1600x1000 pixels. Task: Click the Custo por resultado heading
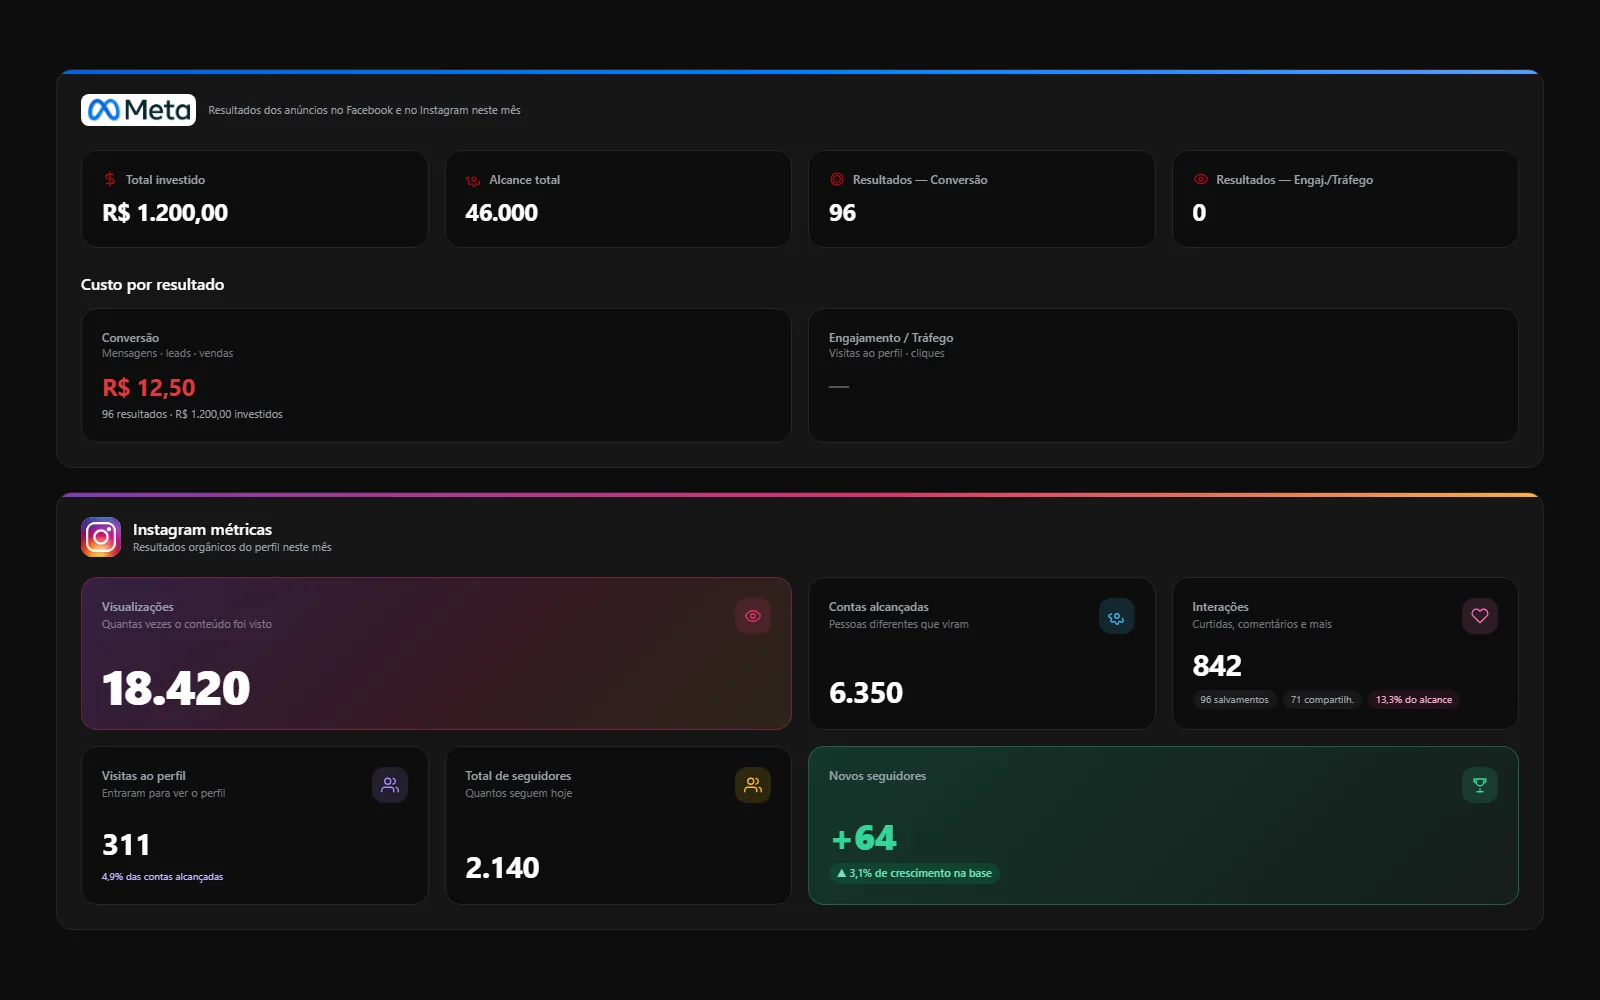[x=152, y=285]
